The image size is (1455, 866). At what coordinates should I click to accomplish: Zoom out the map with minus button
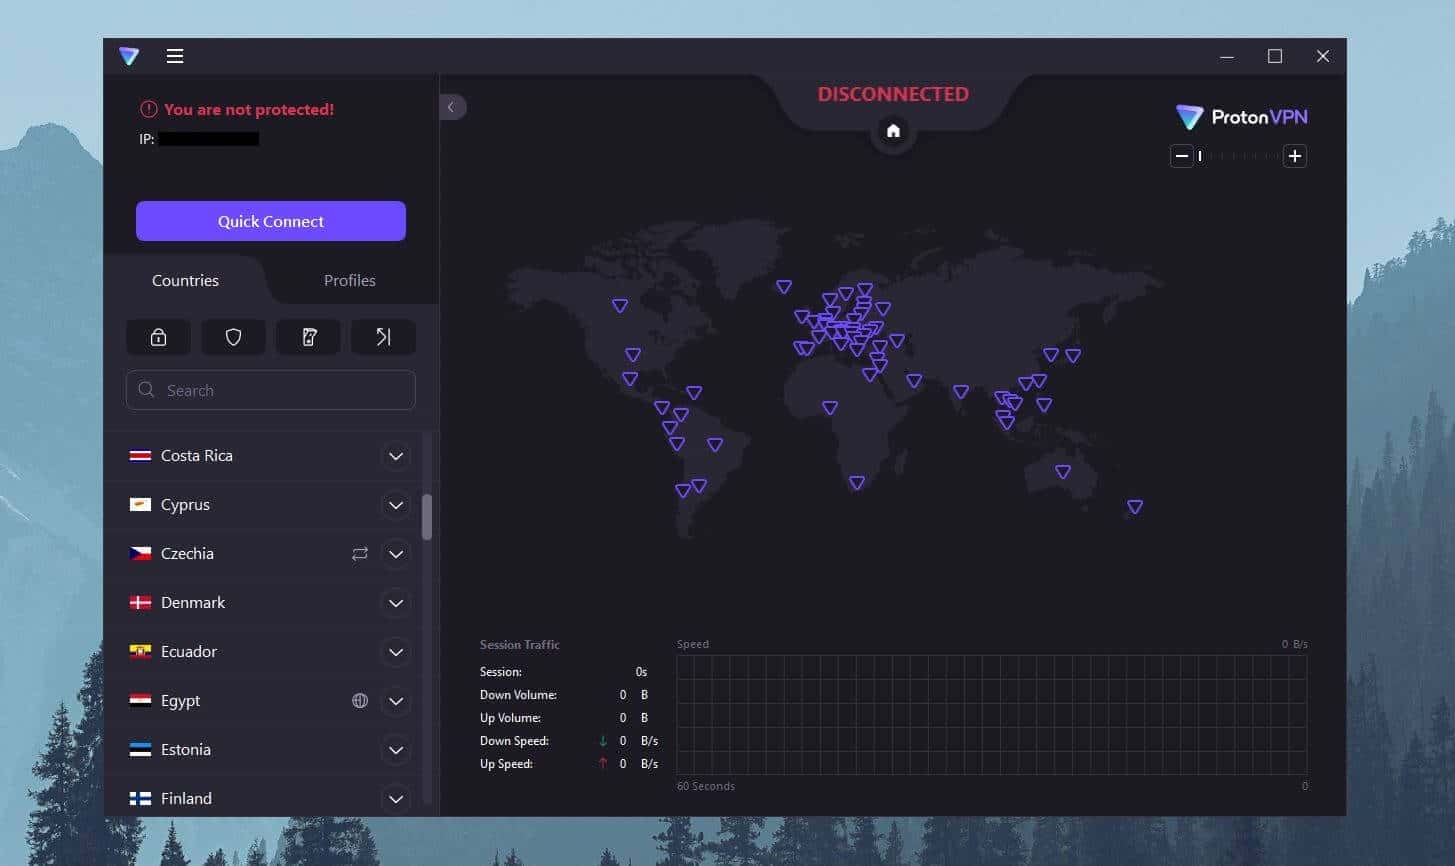point(1182,156)
